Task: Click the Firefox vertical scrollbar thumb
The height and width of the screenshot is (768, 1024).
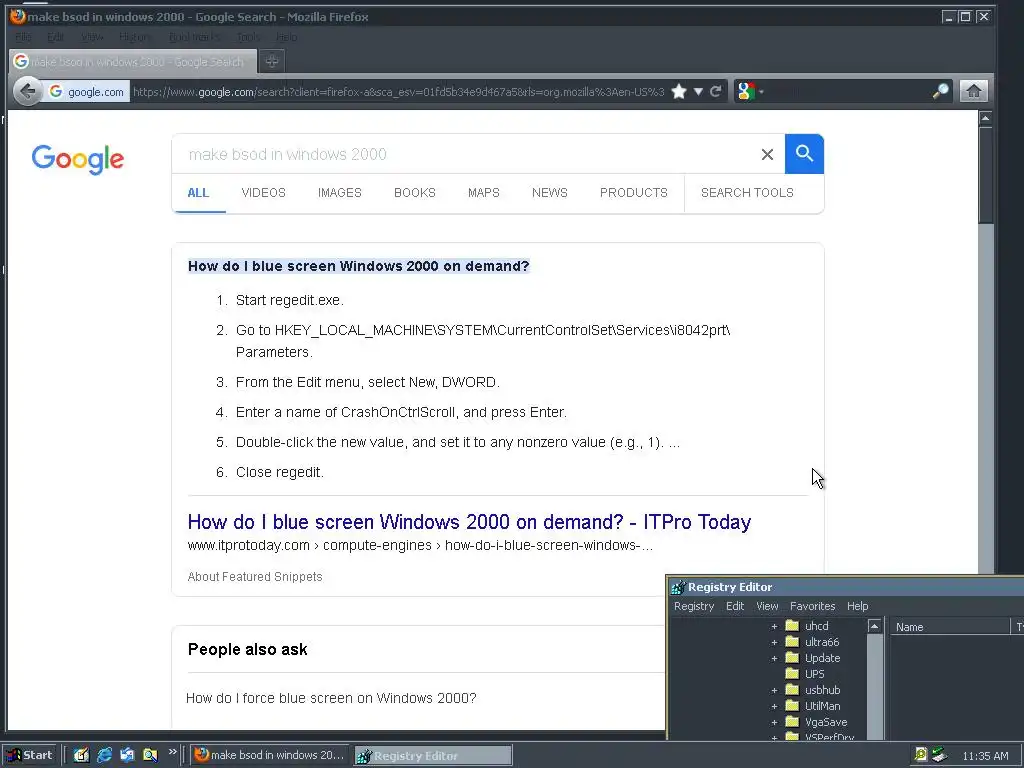Action: (985, 175)
